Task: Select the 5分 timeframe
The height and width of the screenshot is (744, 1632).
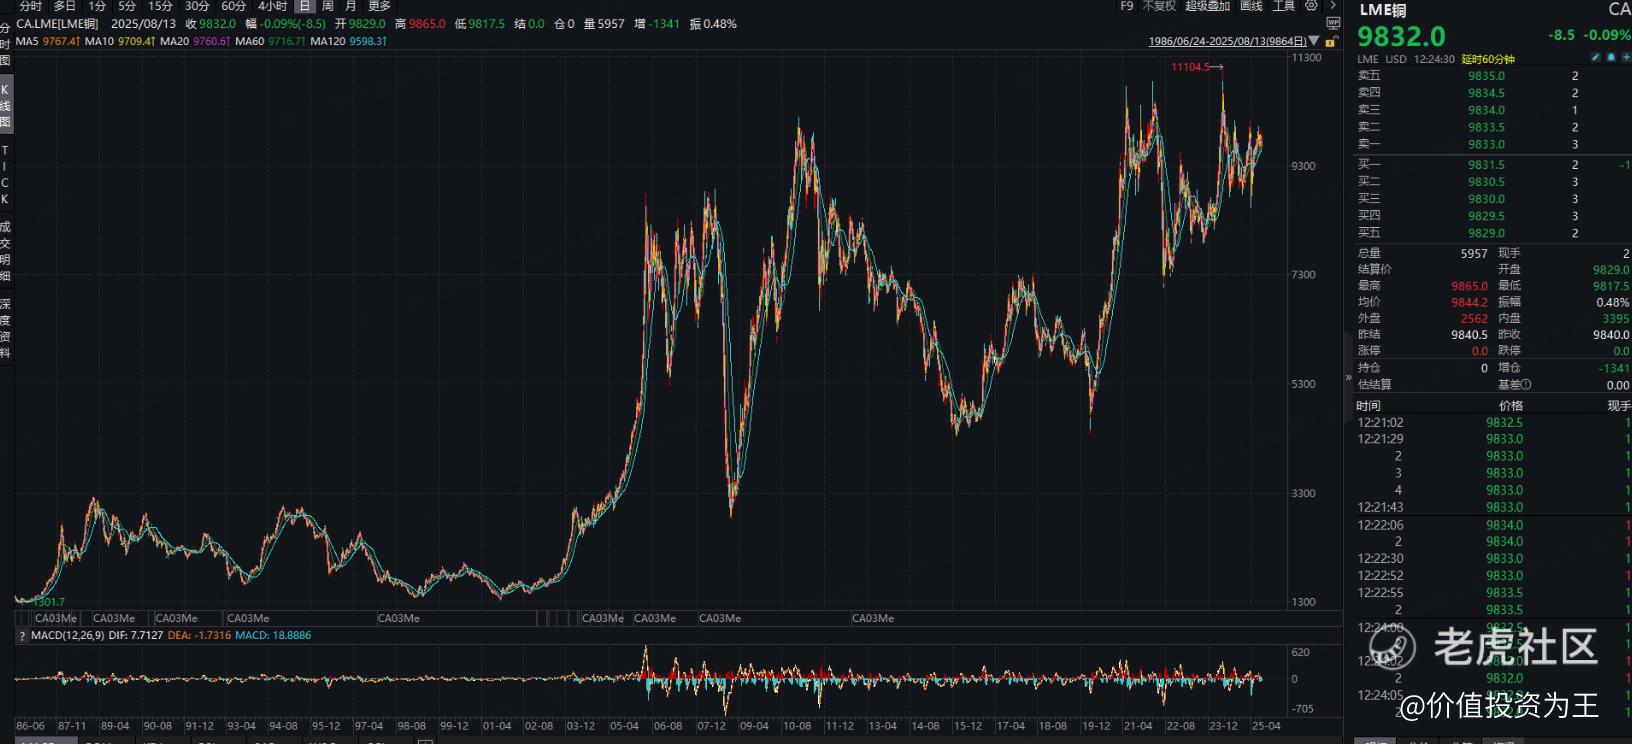Action: [x=127, y=6]
